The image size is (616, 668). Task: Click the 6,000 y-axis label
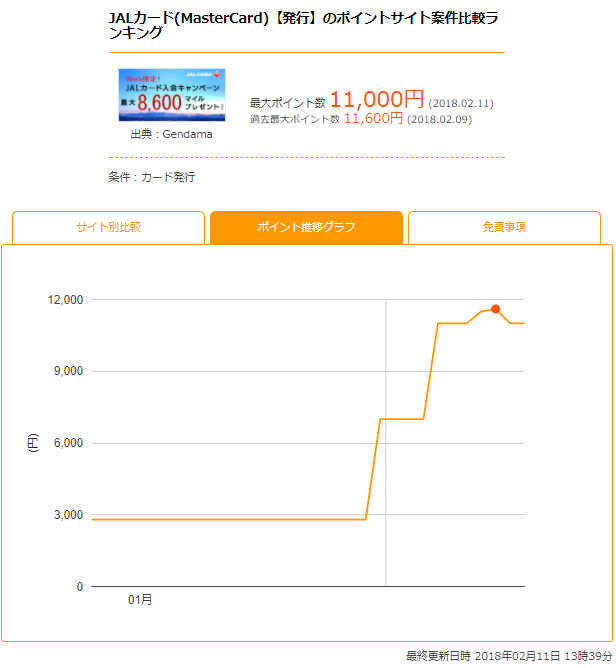[x=68, y=443]
